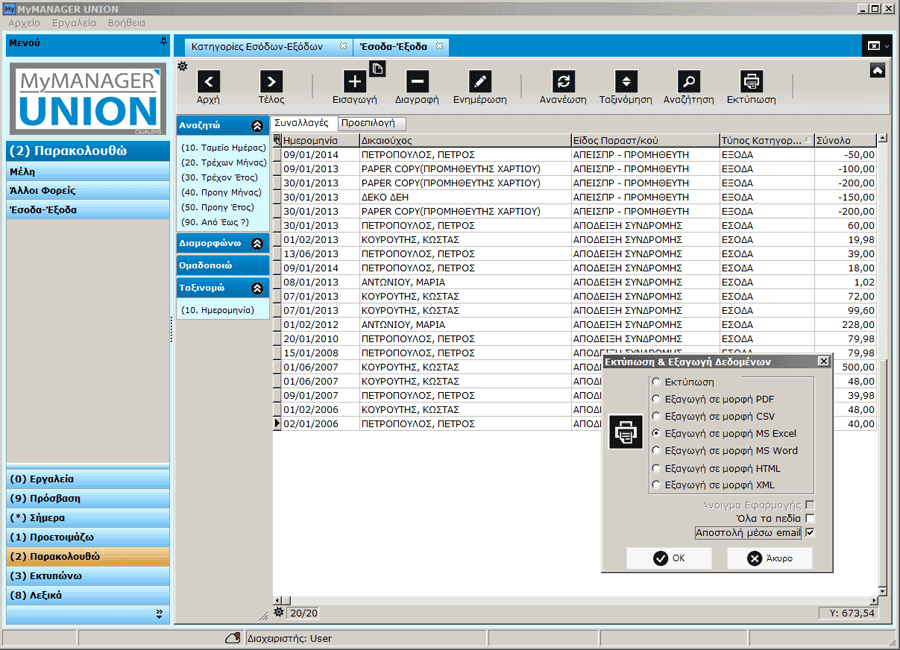Image resolution: width=900 pixels, height=650 pixels.
Task: Jump to last record with Τέλος arrow
Action: click(x=271, y=82)
